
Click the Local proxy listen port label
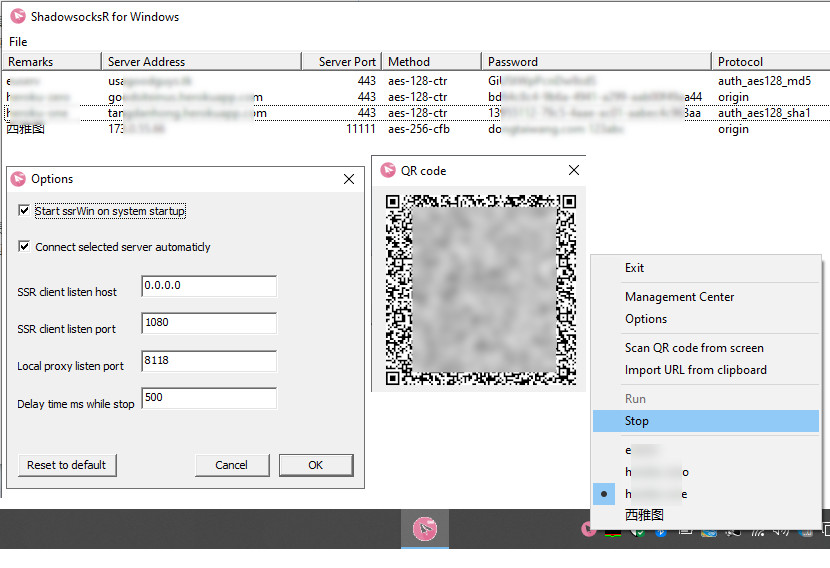70,366
